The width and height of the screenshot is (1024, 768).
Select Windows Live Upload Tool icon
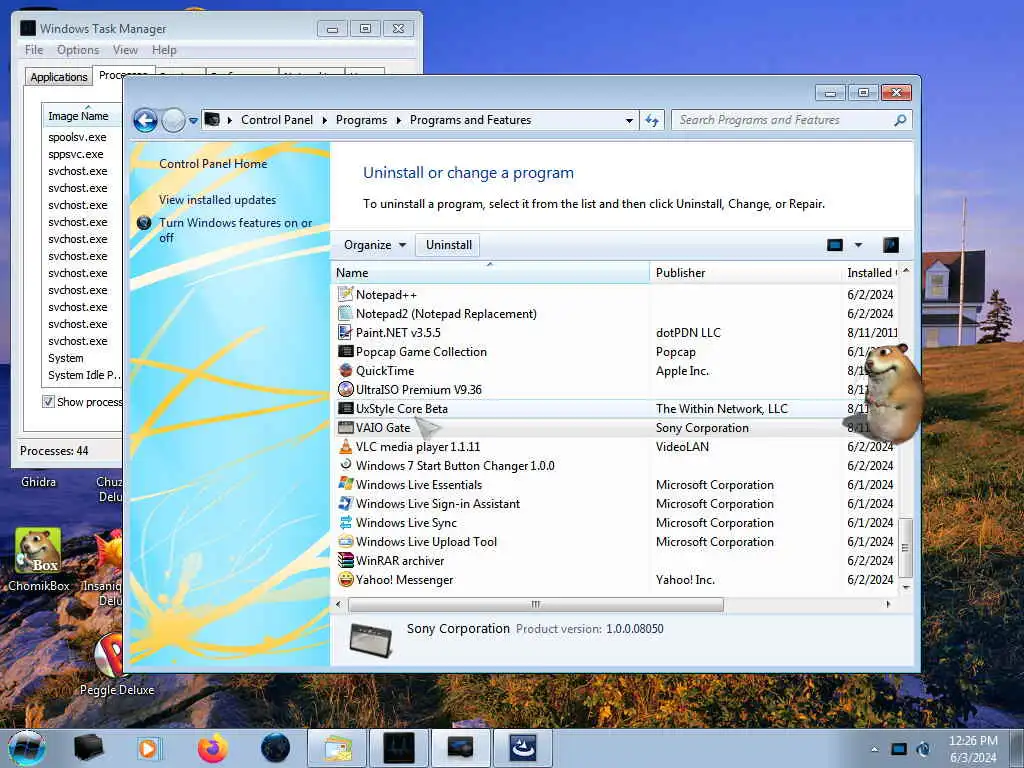click(345, 541)
